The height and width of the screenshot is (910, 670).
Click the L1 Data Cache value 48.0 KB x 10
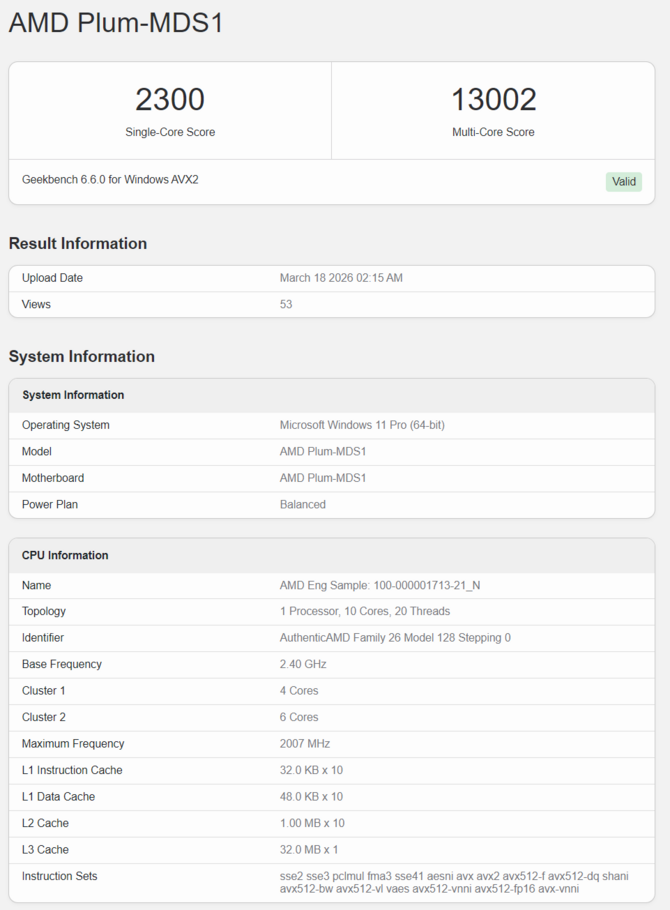click(311, 797)
